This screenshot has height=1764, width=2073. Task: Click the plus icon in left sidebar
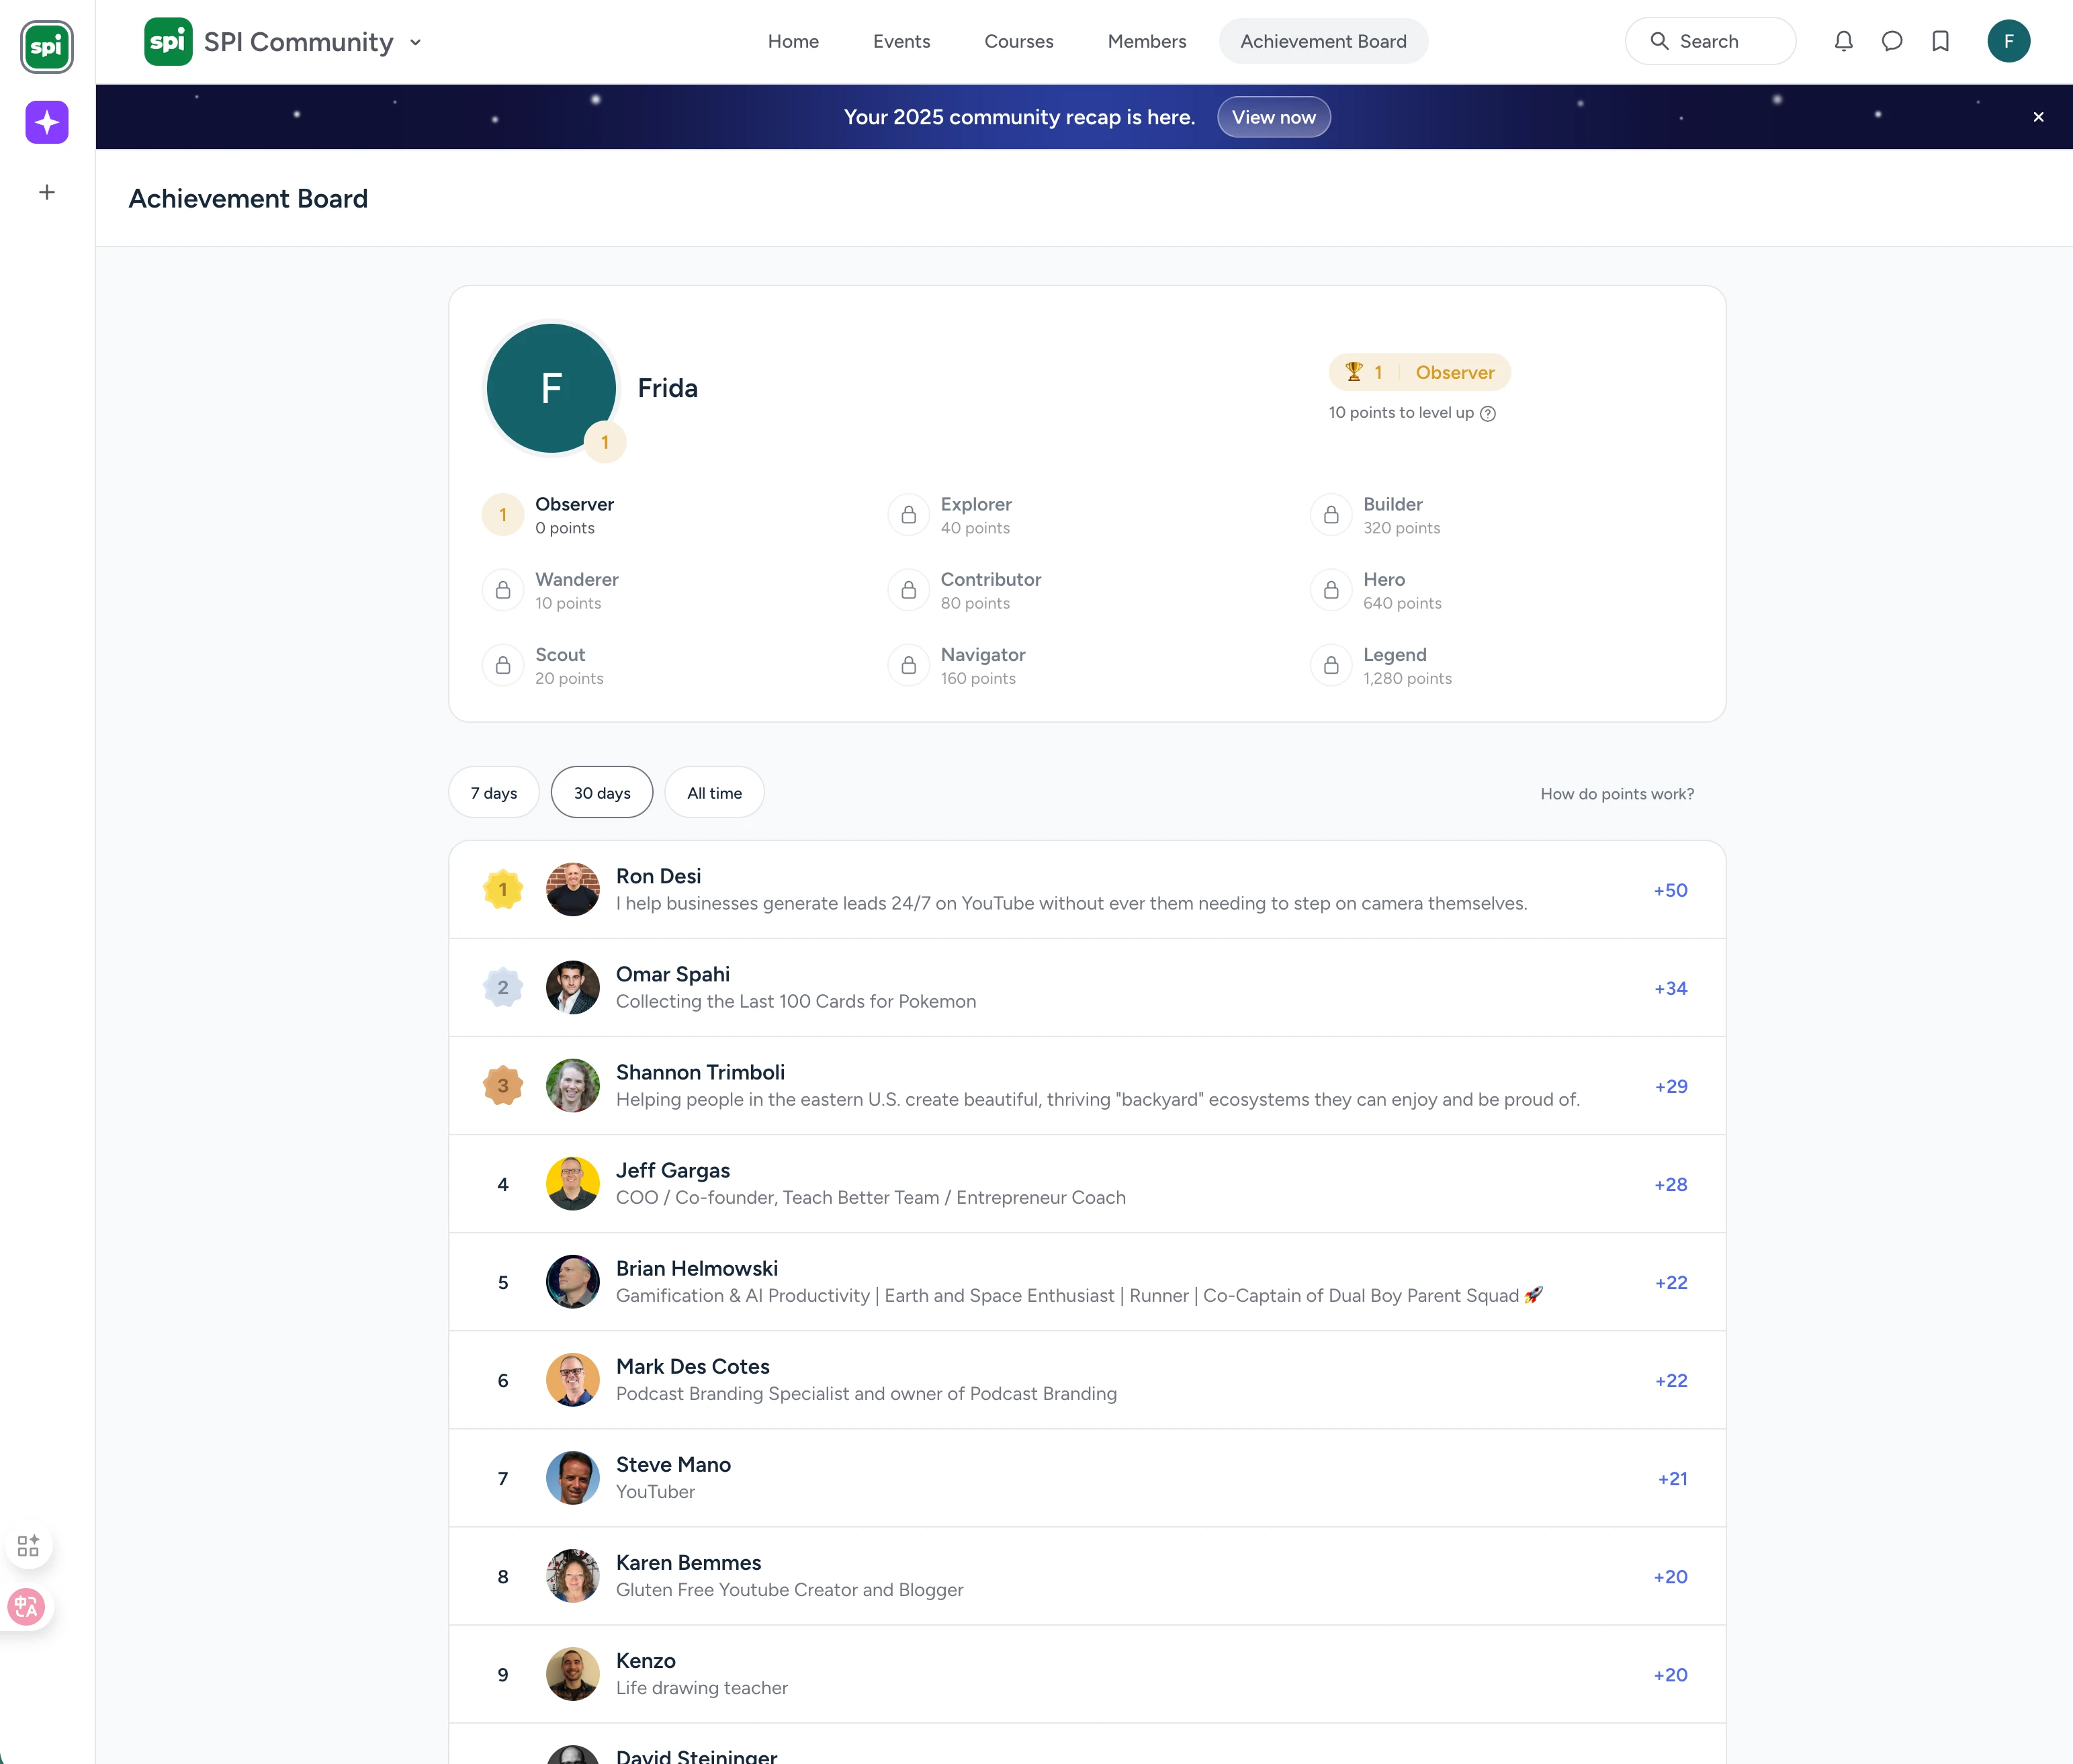47,192
